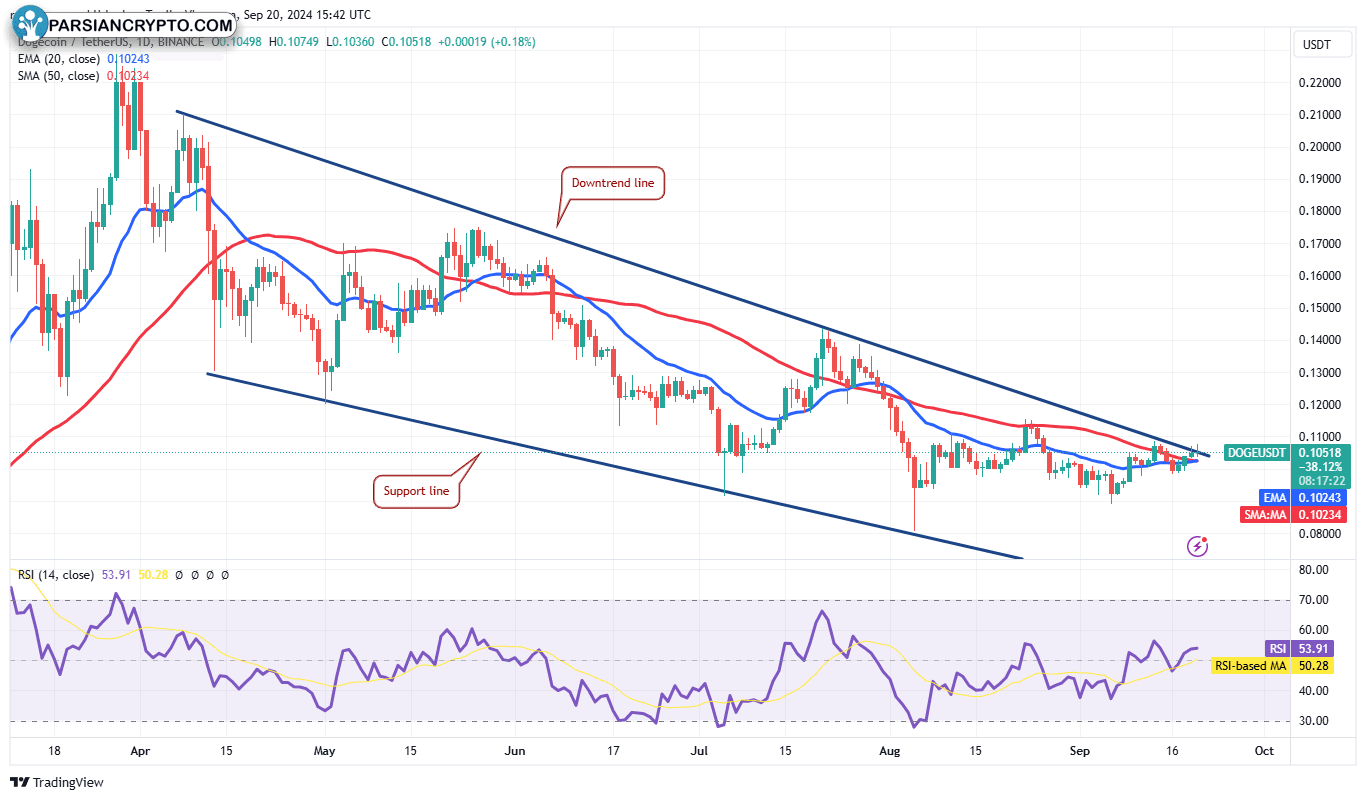1366x800 pixels.
Task: Click the Apr date on time axis
Action: point(140,751)
